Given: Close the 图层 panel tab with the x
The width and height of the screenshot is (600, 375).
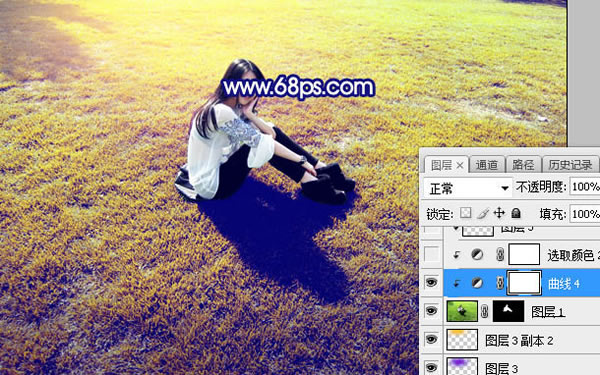Looking at the screenshot, I should click(460, 166).
